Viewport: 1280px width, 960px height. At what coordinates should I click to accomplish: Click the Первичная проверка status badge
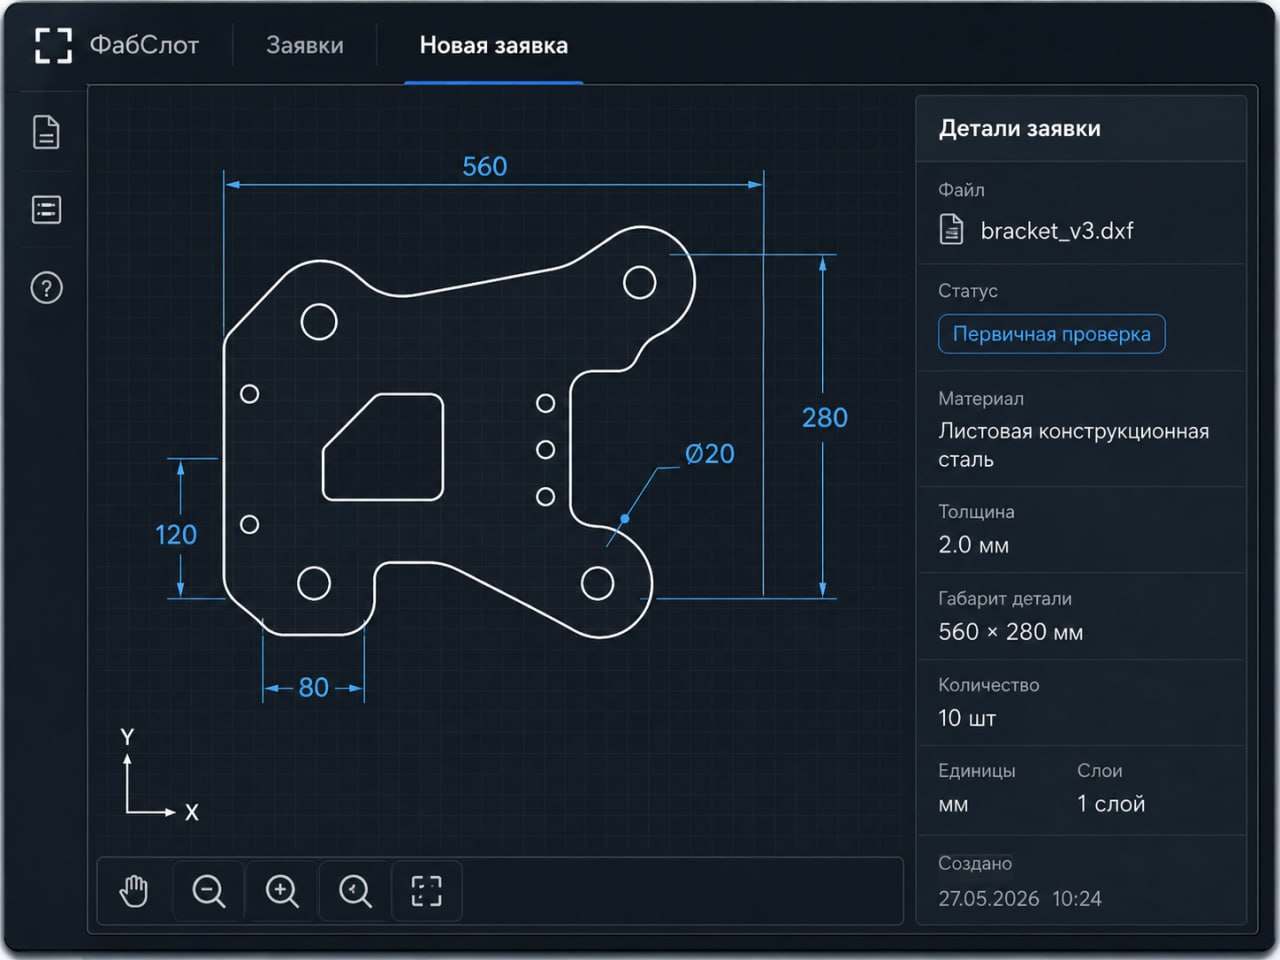point(1051,334)
